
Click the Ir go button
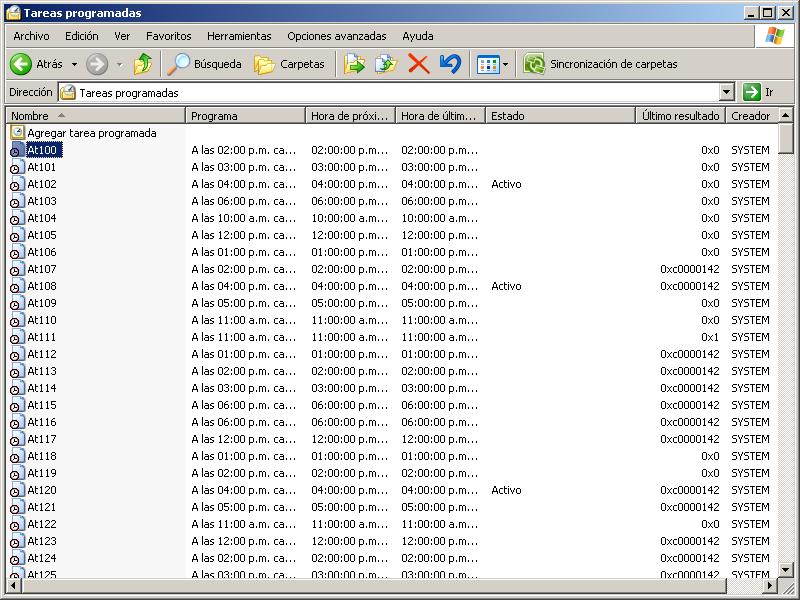759,92
